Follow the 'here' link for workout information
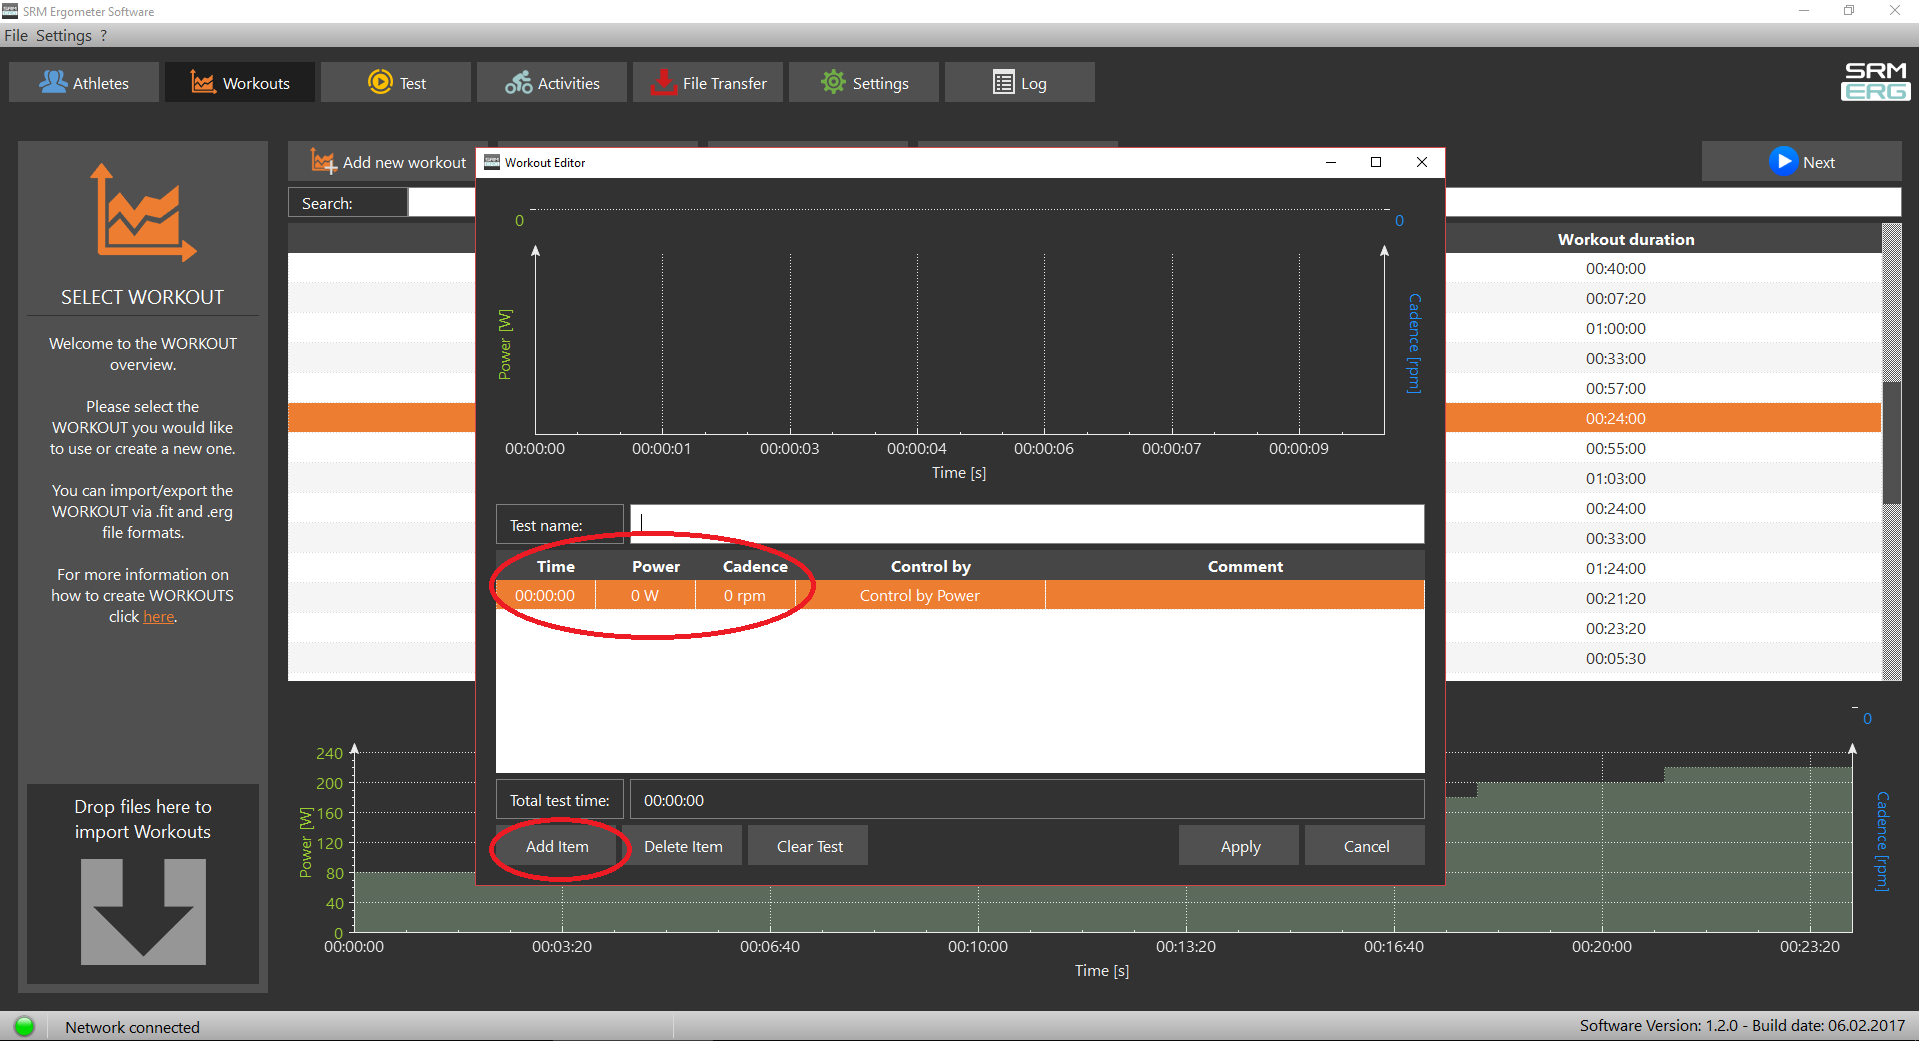 point(158,617)
